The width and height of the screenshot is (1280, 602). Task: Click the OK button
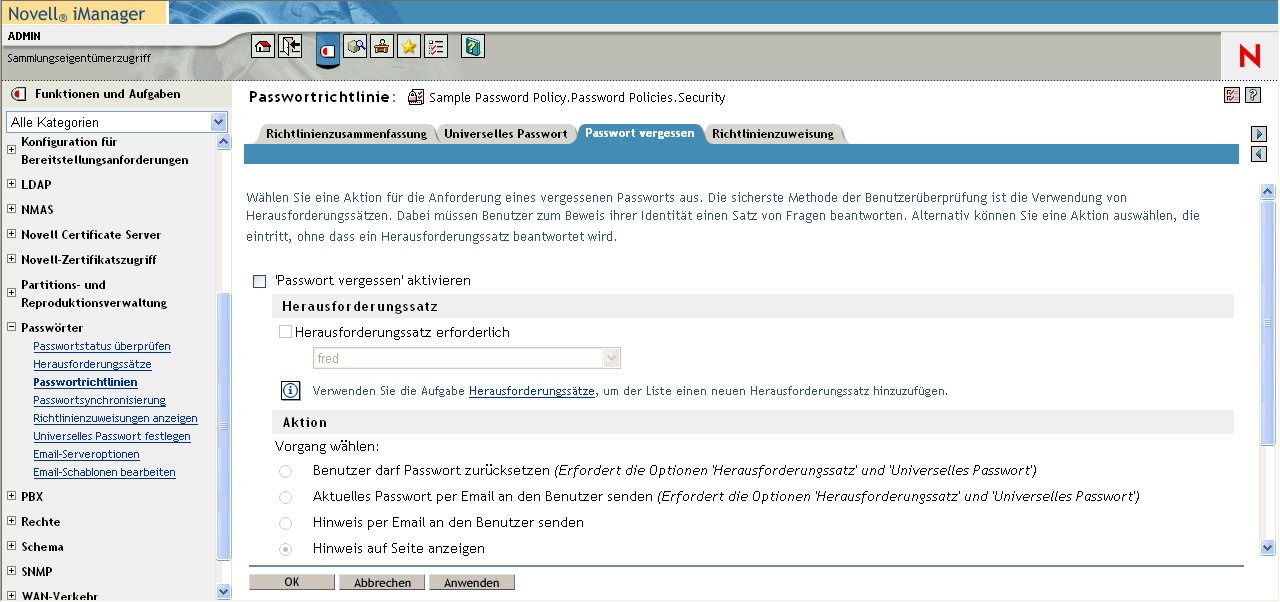click(x=291, y=581)
